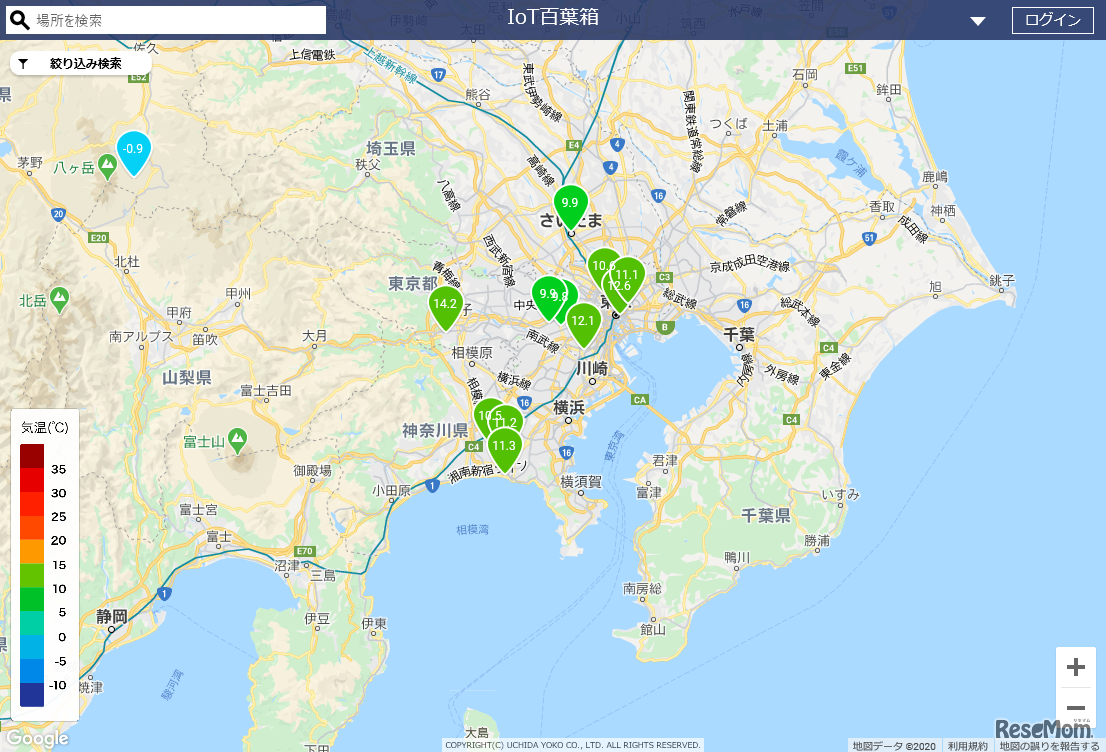Open the 絞り込み検索 filter panel

click(80, 63)
